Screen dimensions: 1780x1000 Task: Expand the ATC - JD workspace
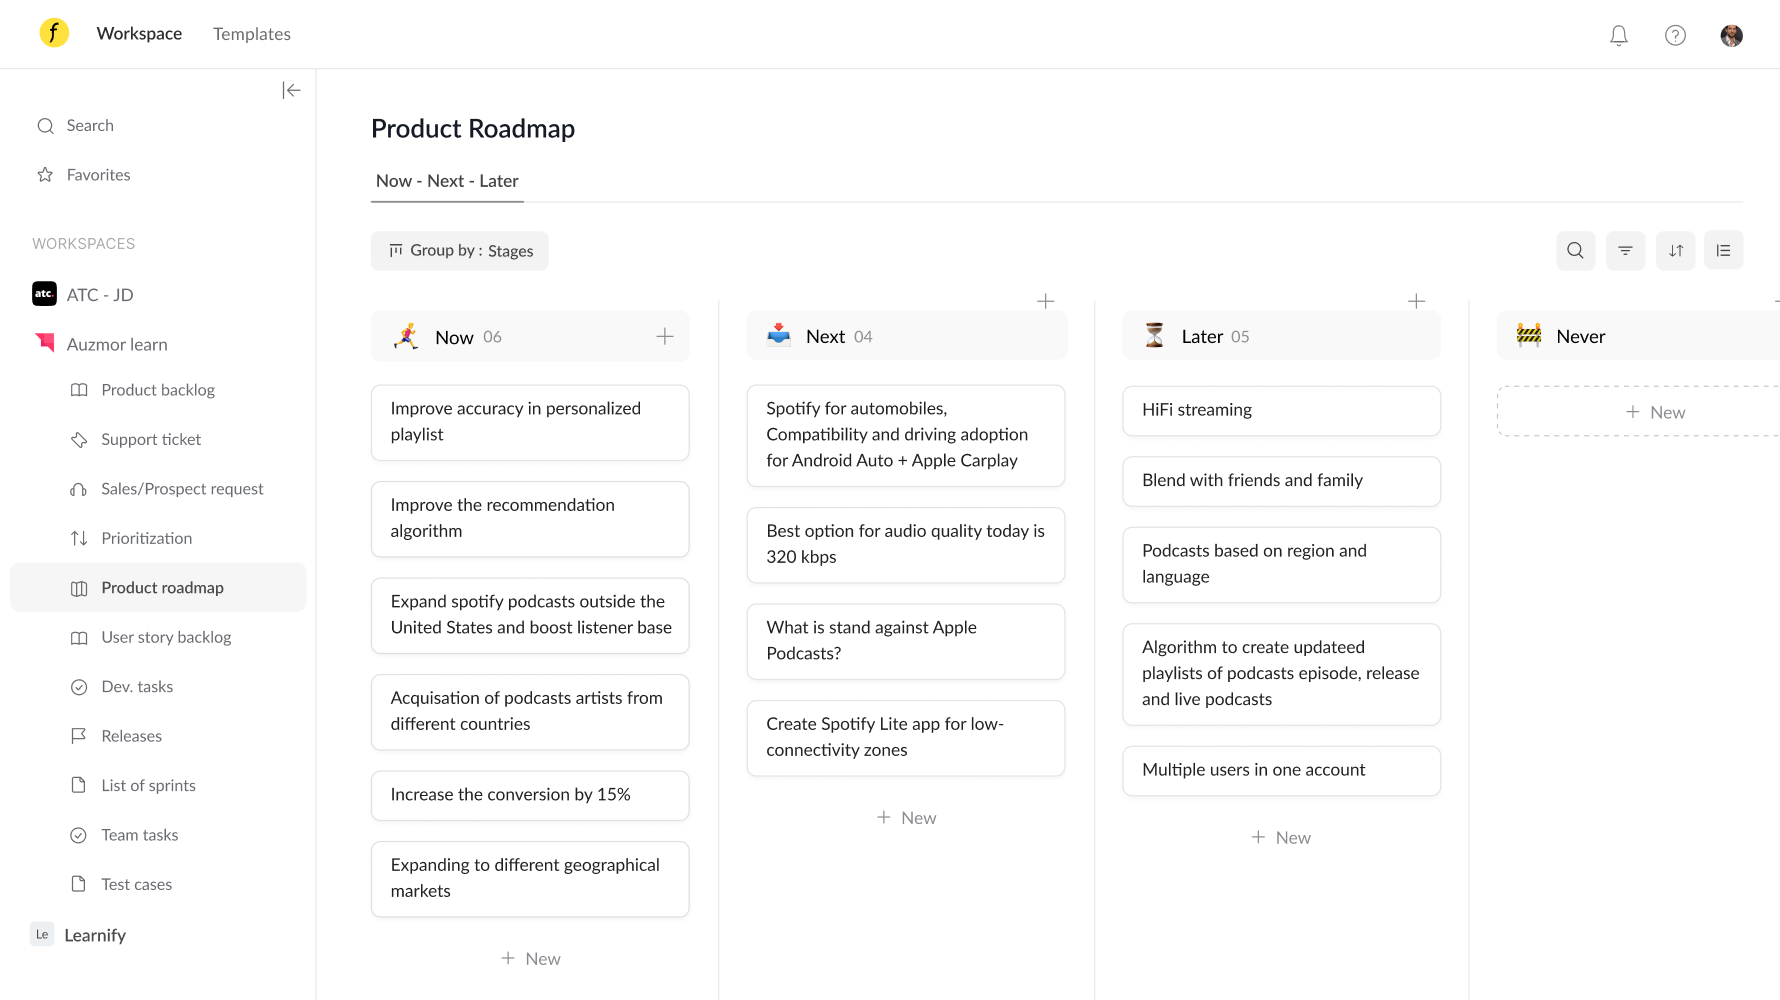(x=100, y=295)
